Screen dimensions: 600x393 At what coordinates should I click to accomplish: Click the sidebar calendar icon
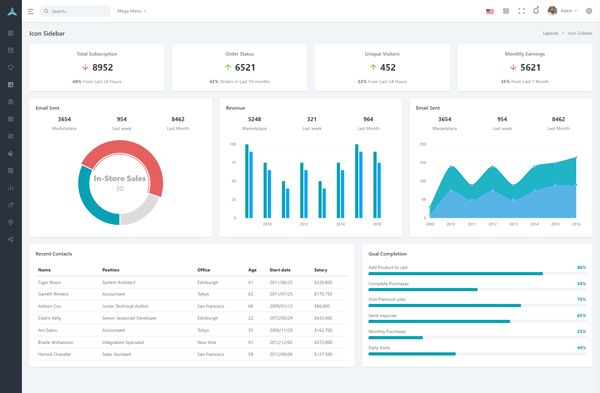coord(11,50)
